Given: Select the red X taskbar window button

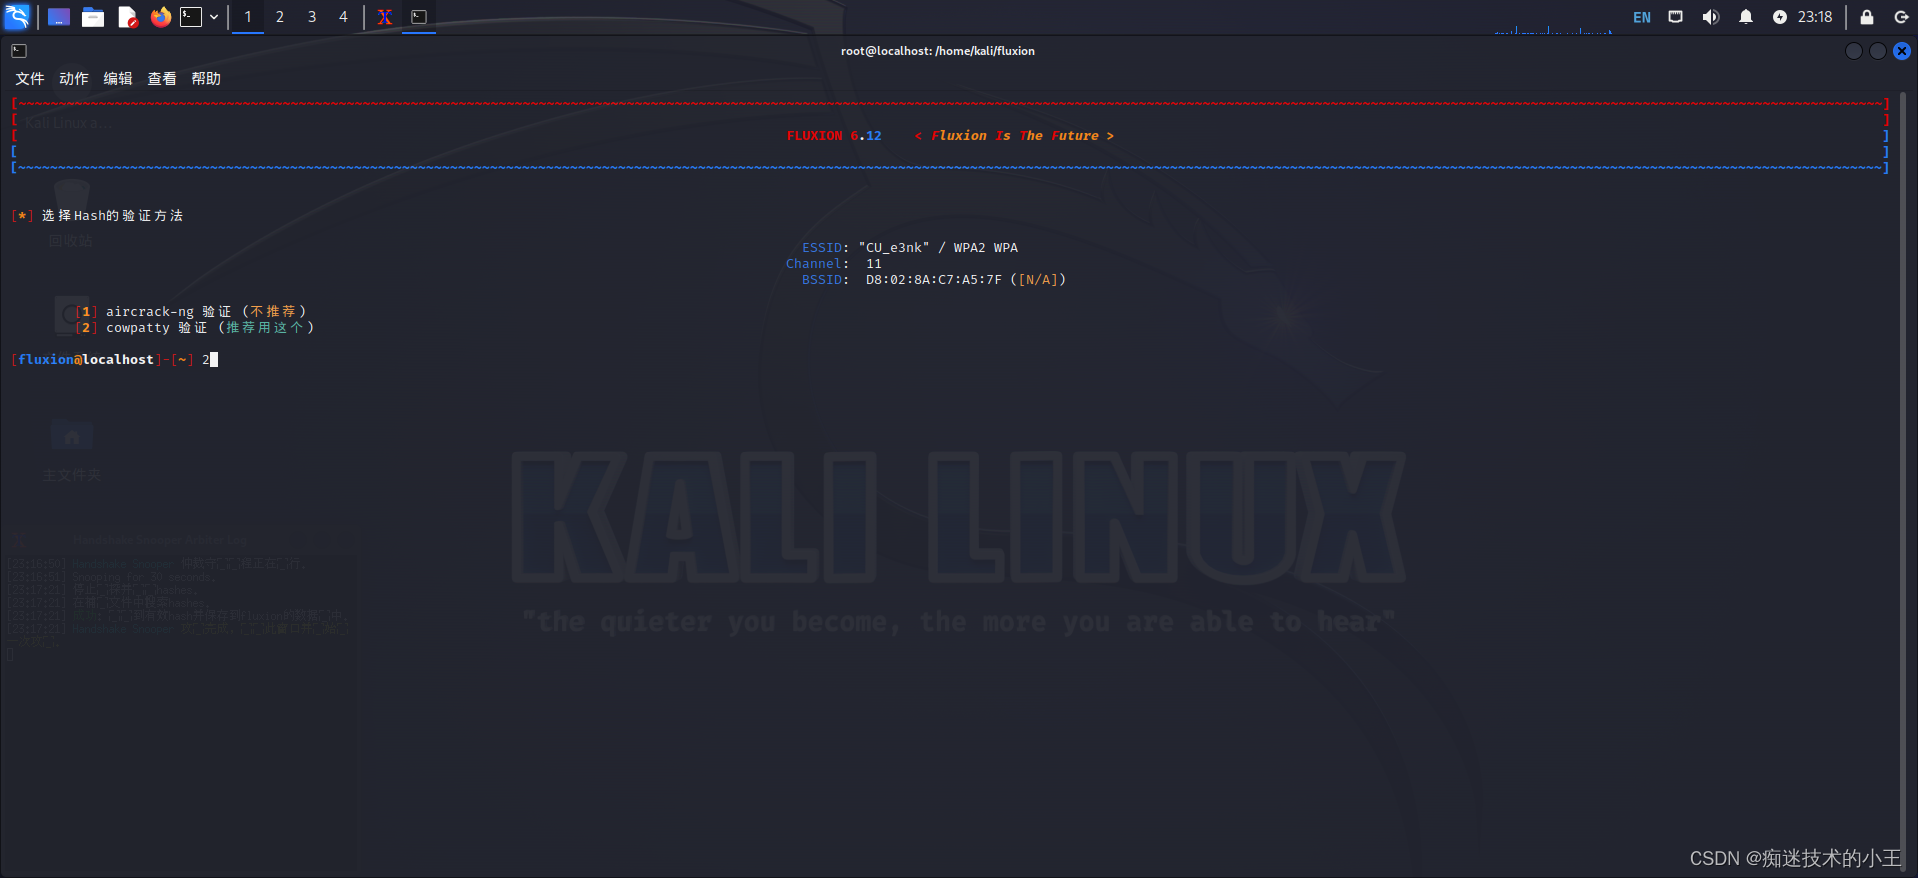Looking at the screenshot, I should pos(384,17).
